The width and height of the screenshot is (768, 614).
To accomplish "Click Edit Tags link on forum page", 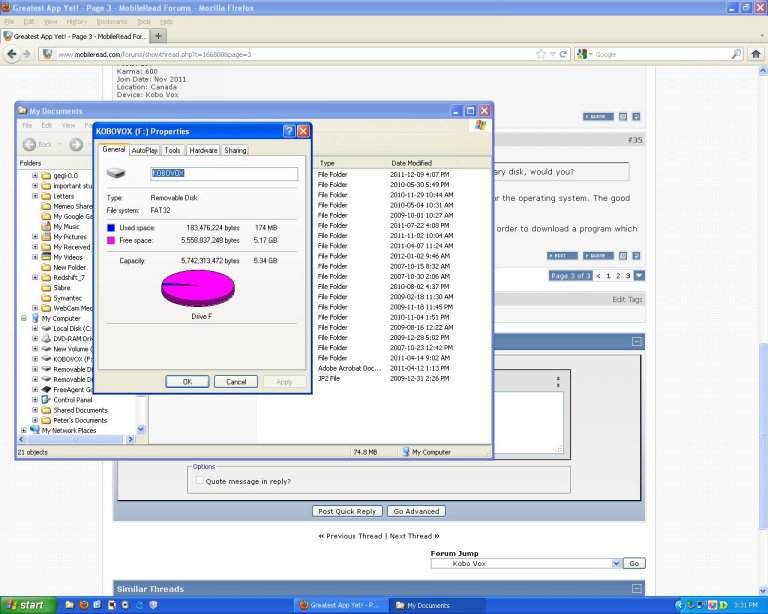I will point(627,299).
